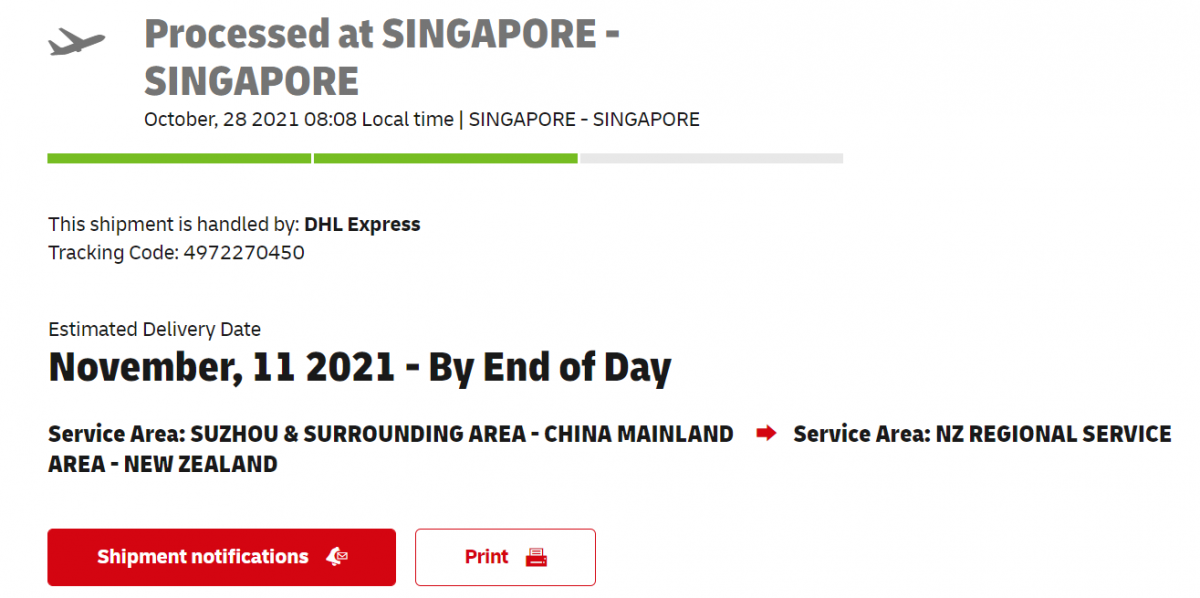This screenshot has height=598, width=1200.
Task: Click the grey unfinished progress segment
Action: click(711, 158)
